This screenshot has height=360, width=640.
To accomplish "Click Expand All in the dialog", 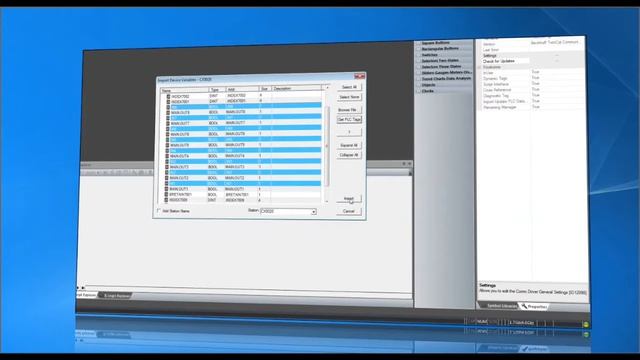I will pos(349,145).
